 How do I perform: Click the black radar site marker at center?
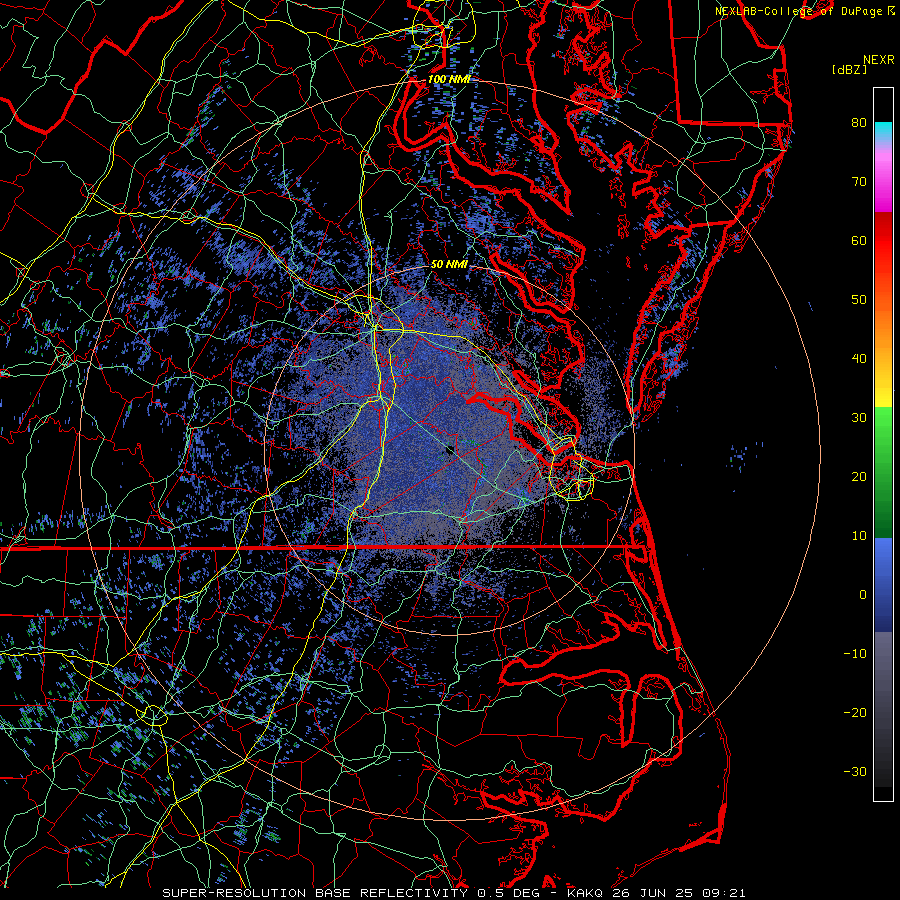tap(451, 449)
